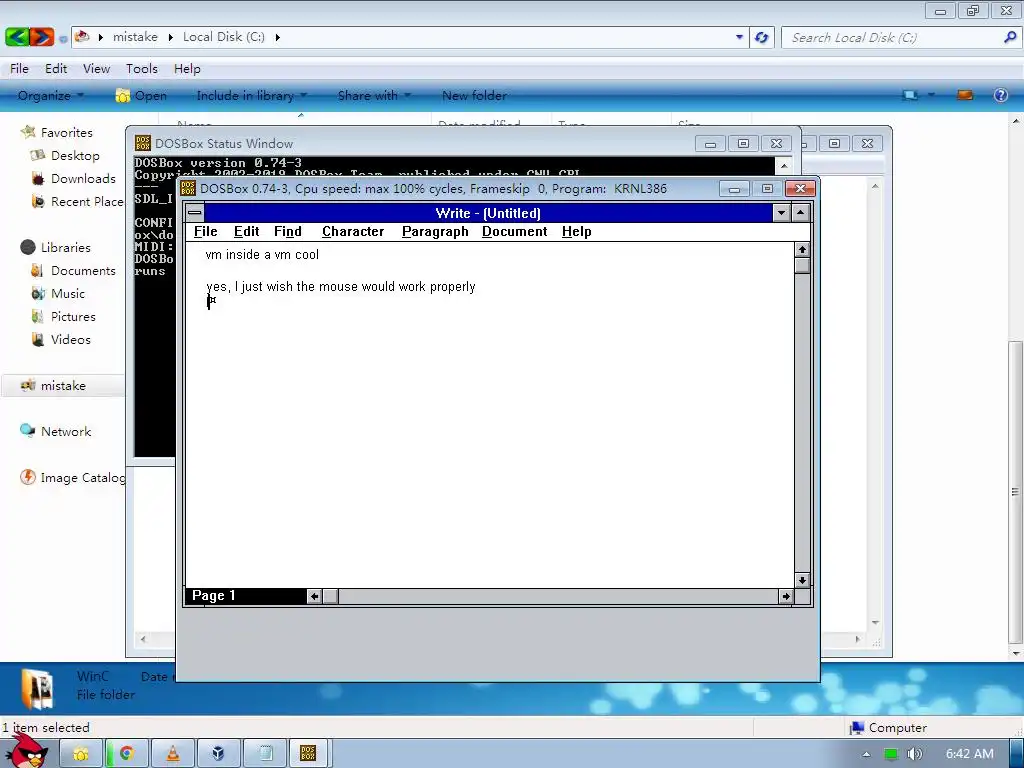Click the Write vertical scroll thumb

[x=802, y=266]
